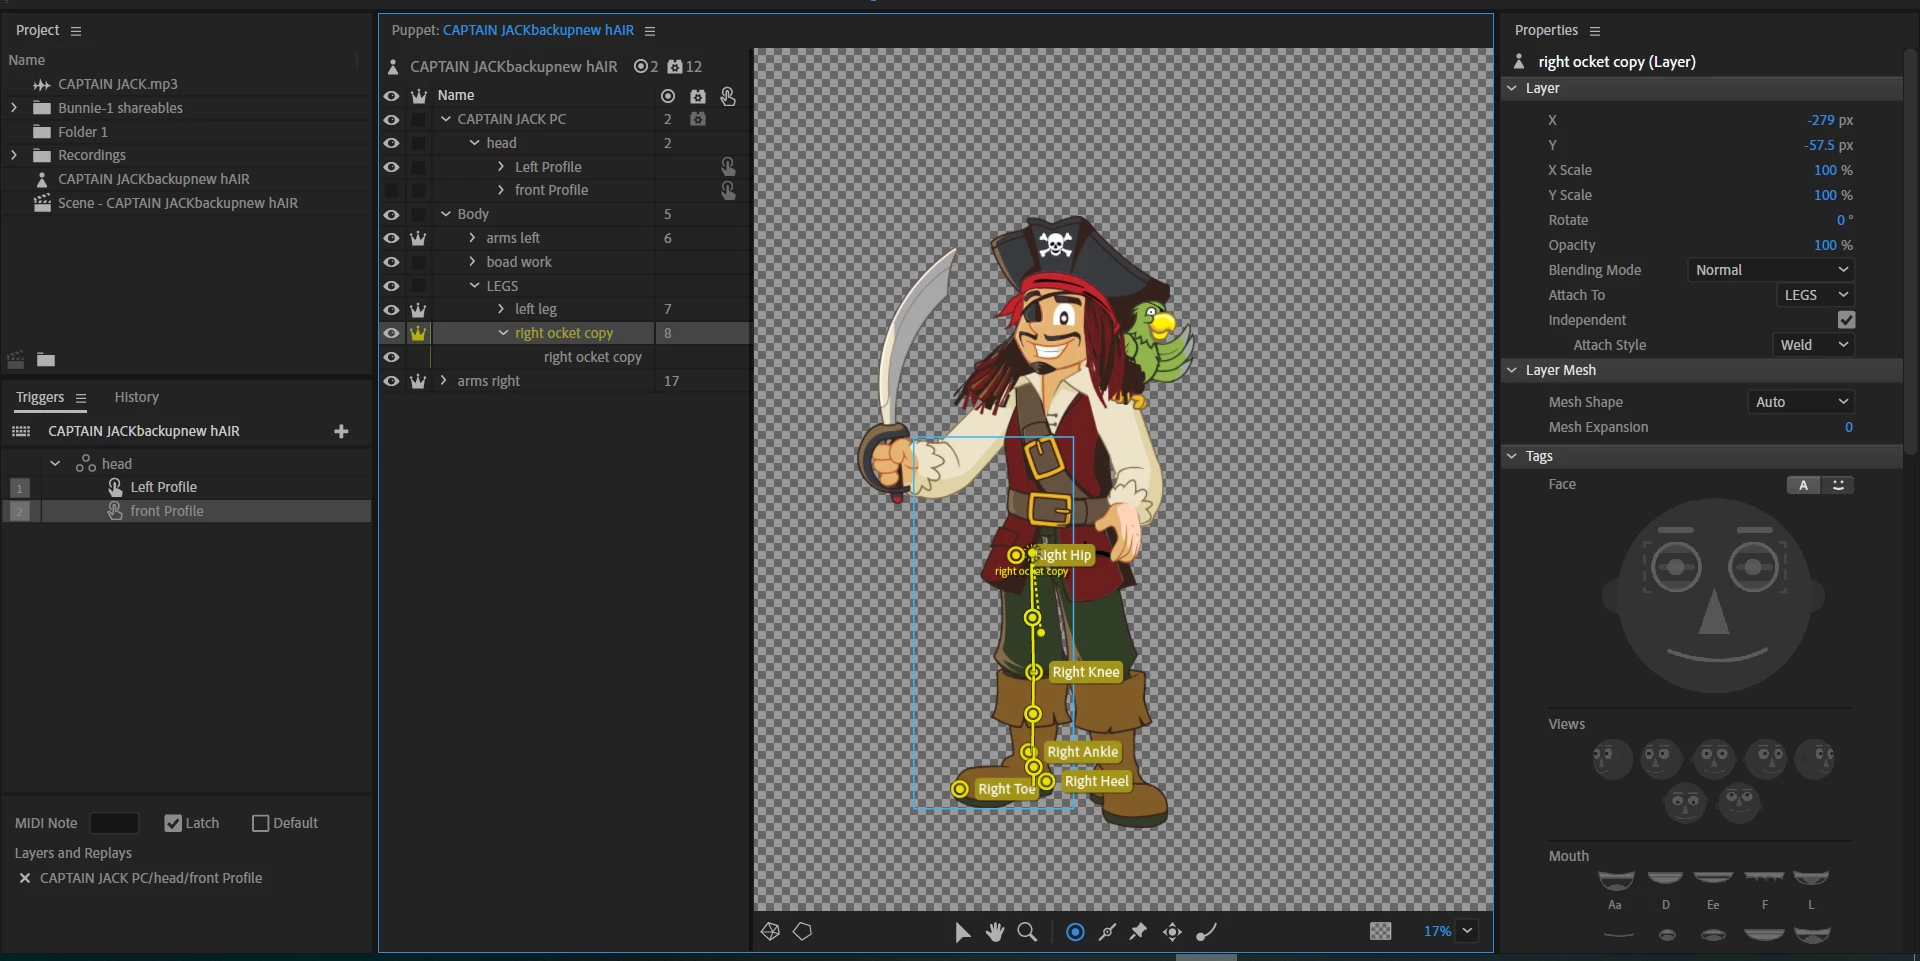Collapse the Tags section
Image resolution: width=1920 pixels, height=961 pixels.
tap(1512, 456)
